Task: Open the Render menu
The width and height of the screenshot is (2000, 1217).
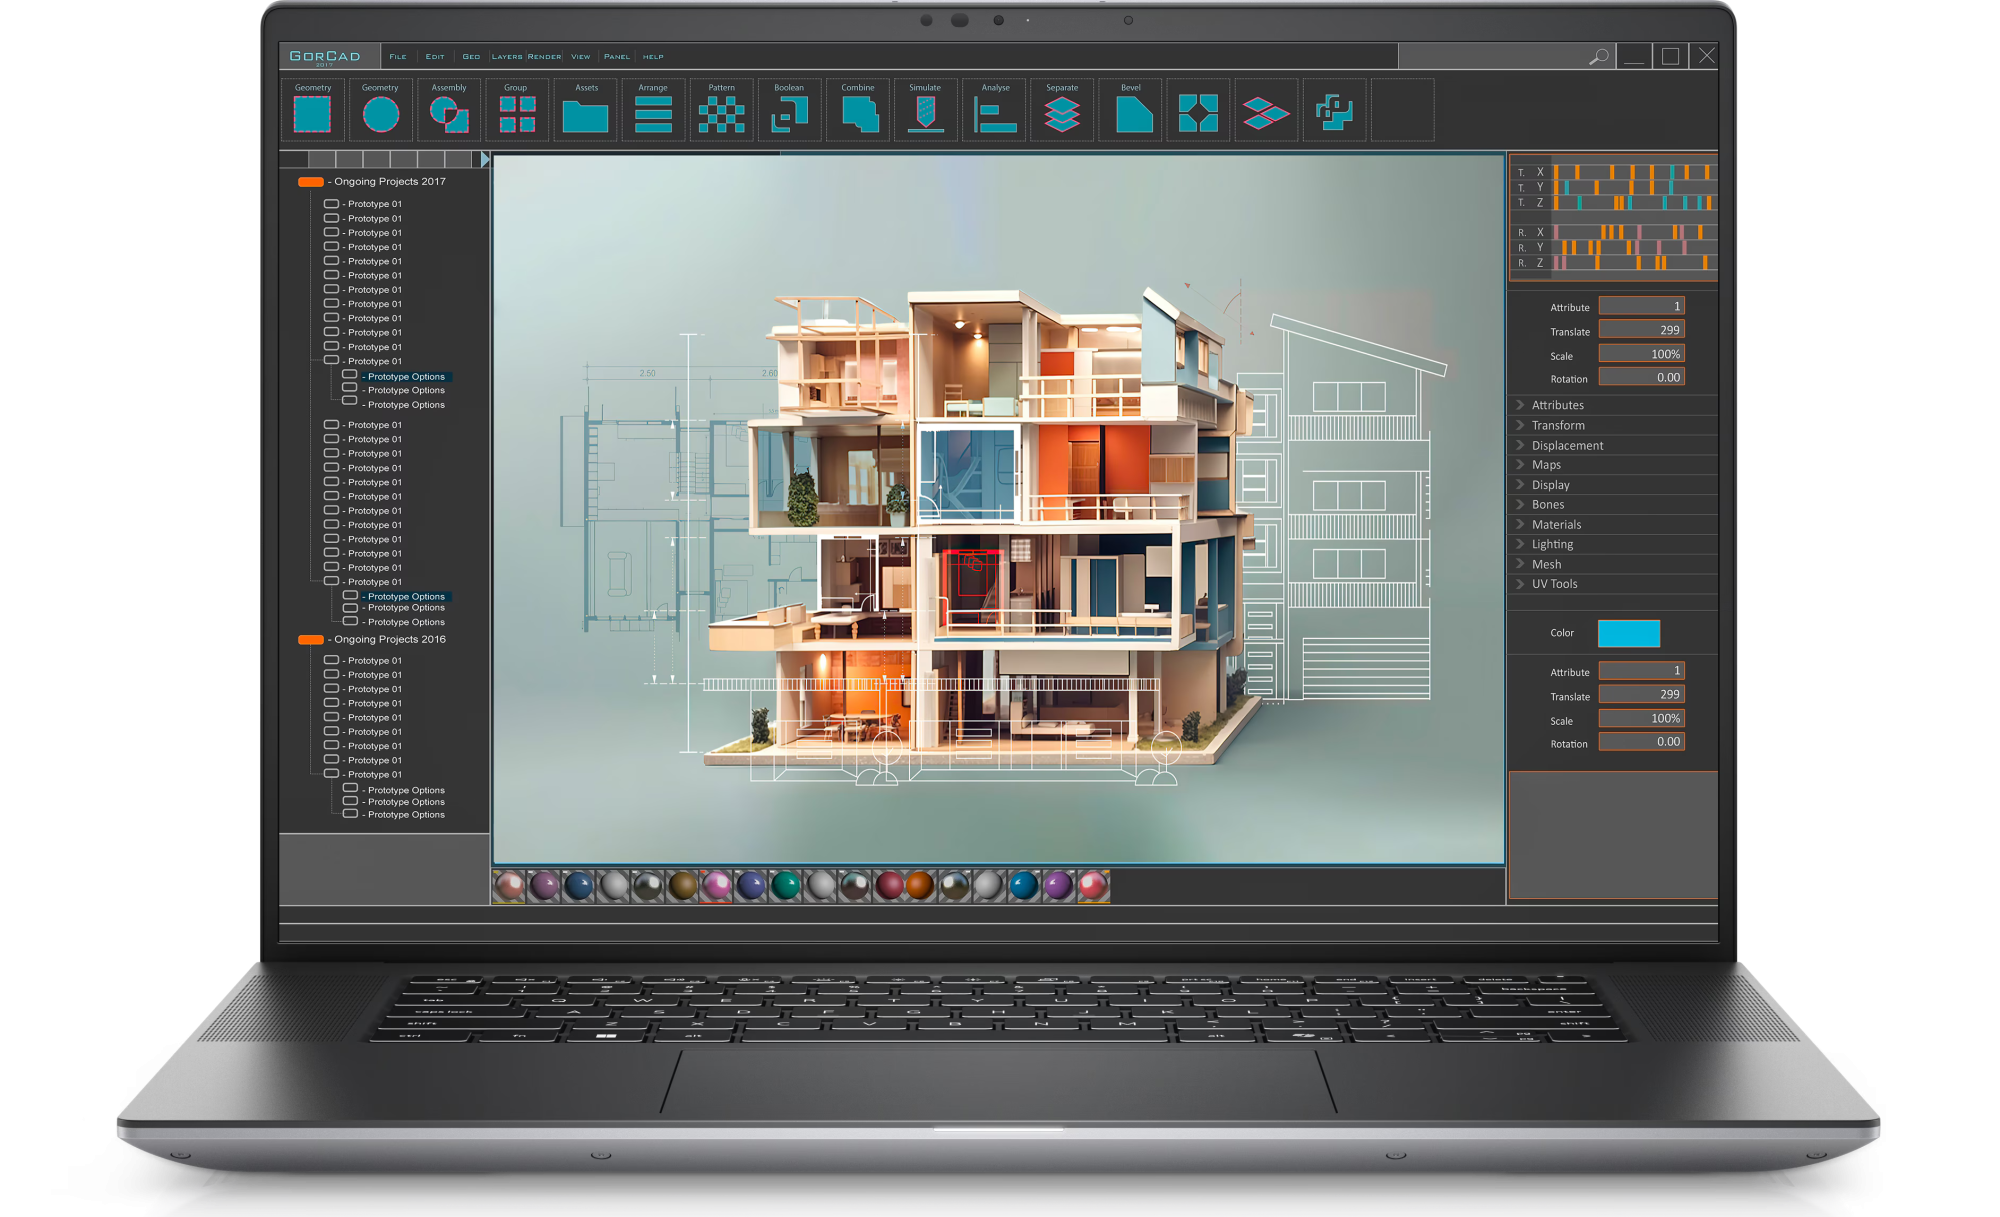Action: pyautogui.click(x=545, y=57)
